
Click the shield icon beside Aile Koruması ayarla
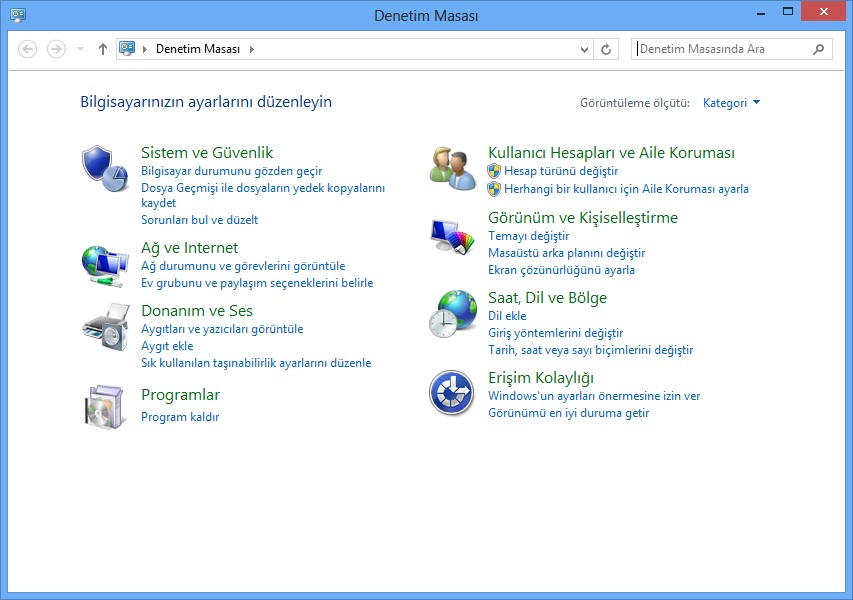click(494, 189)
